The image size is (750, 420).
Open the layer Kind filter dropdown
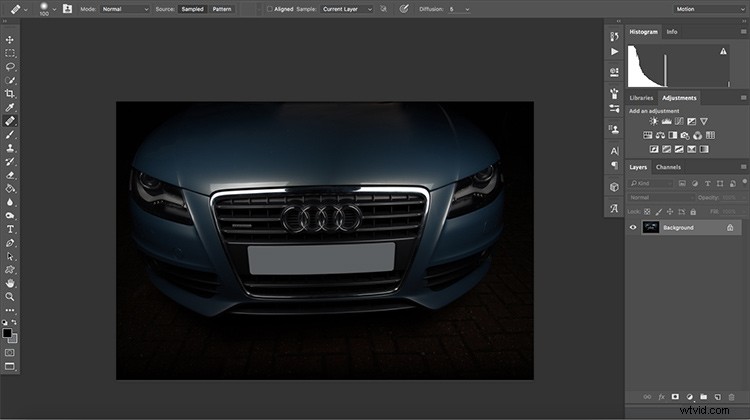pos(651,183)
